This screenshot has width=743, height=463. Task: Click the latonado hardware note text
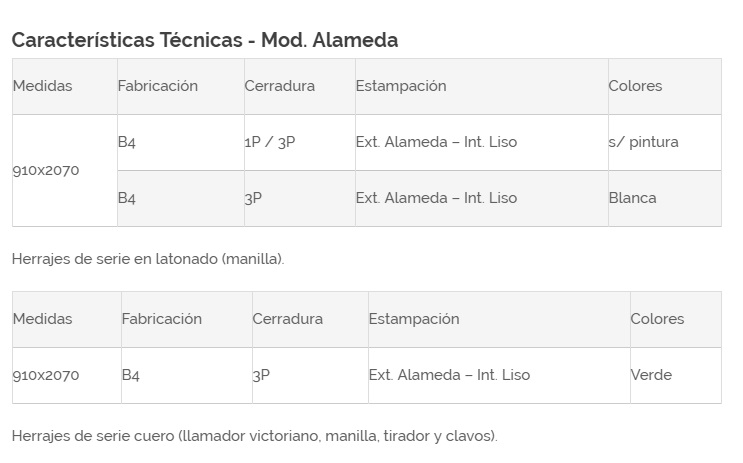pos(148,259)
